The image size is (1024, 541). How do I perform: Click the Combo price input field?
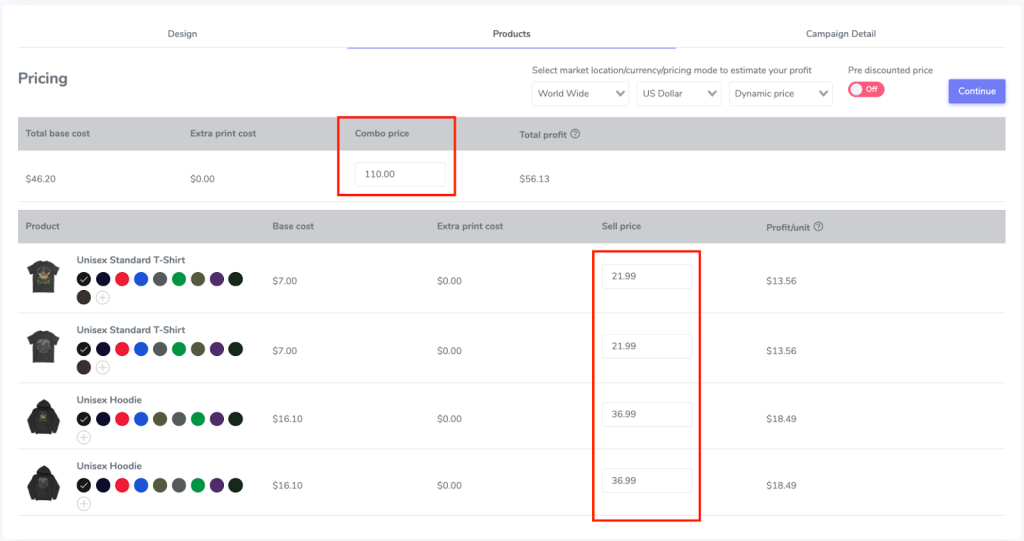[x=400, y=174]
